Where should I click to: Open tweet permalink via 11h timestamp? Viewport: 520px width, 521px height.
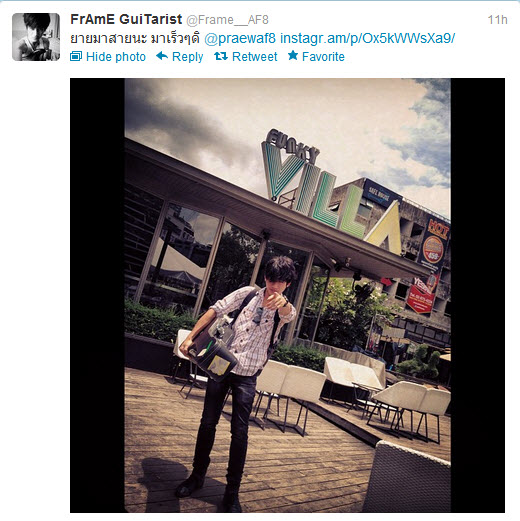[497, 20]
